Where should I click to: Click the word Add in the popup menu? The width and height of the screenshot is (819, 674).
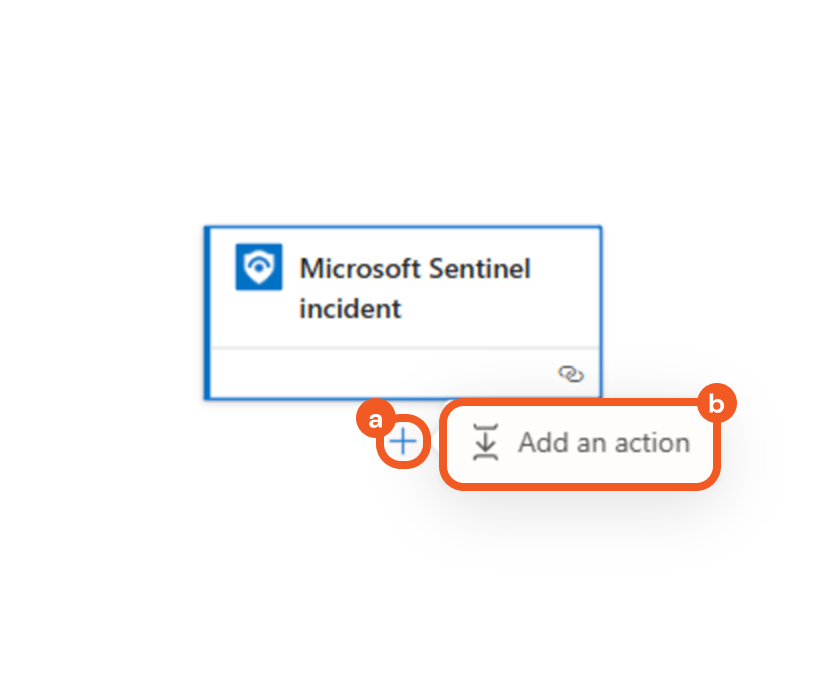click(x=543, y=443)
